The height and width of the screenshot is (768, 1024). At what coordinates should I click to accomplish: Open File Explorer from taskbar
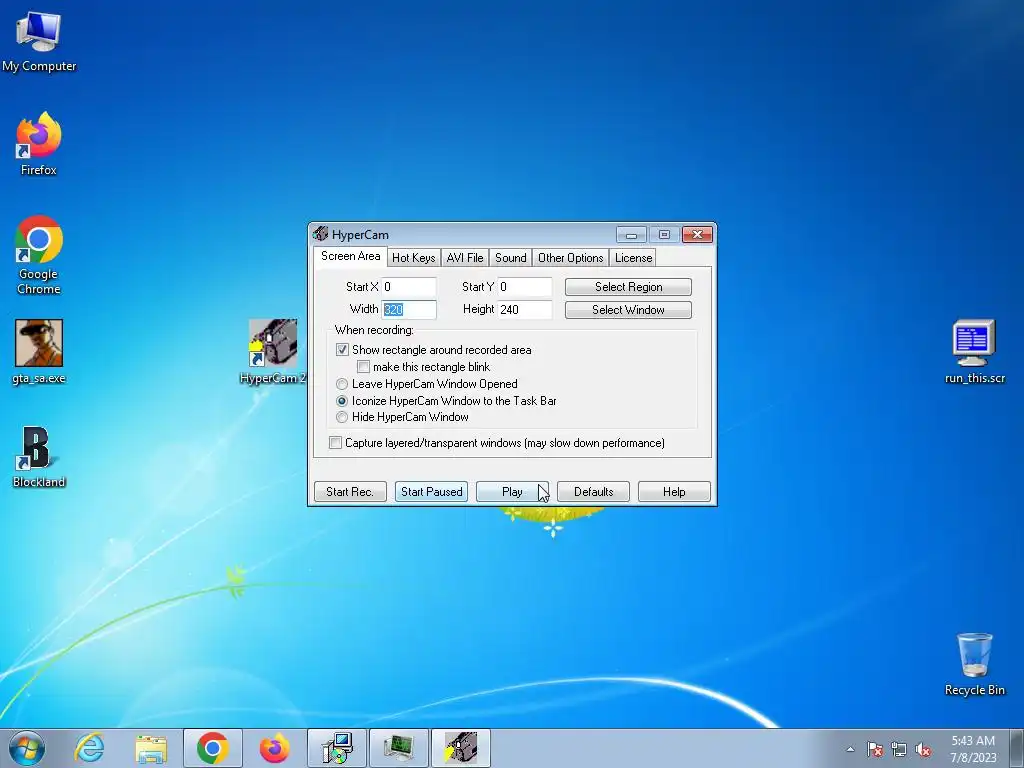[151, 748]
